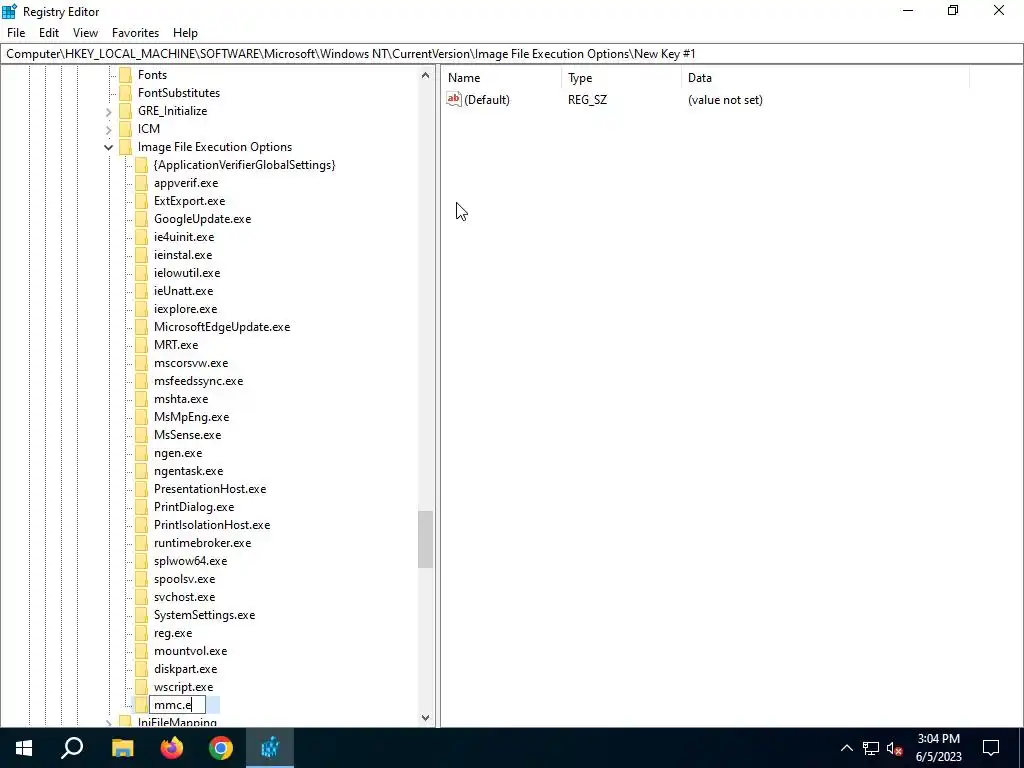Click Image File Execution Options folder icon
This screenshot has width=1024, height=768.
125,147
